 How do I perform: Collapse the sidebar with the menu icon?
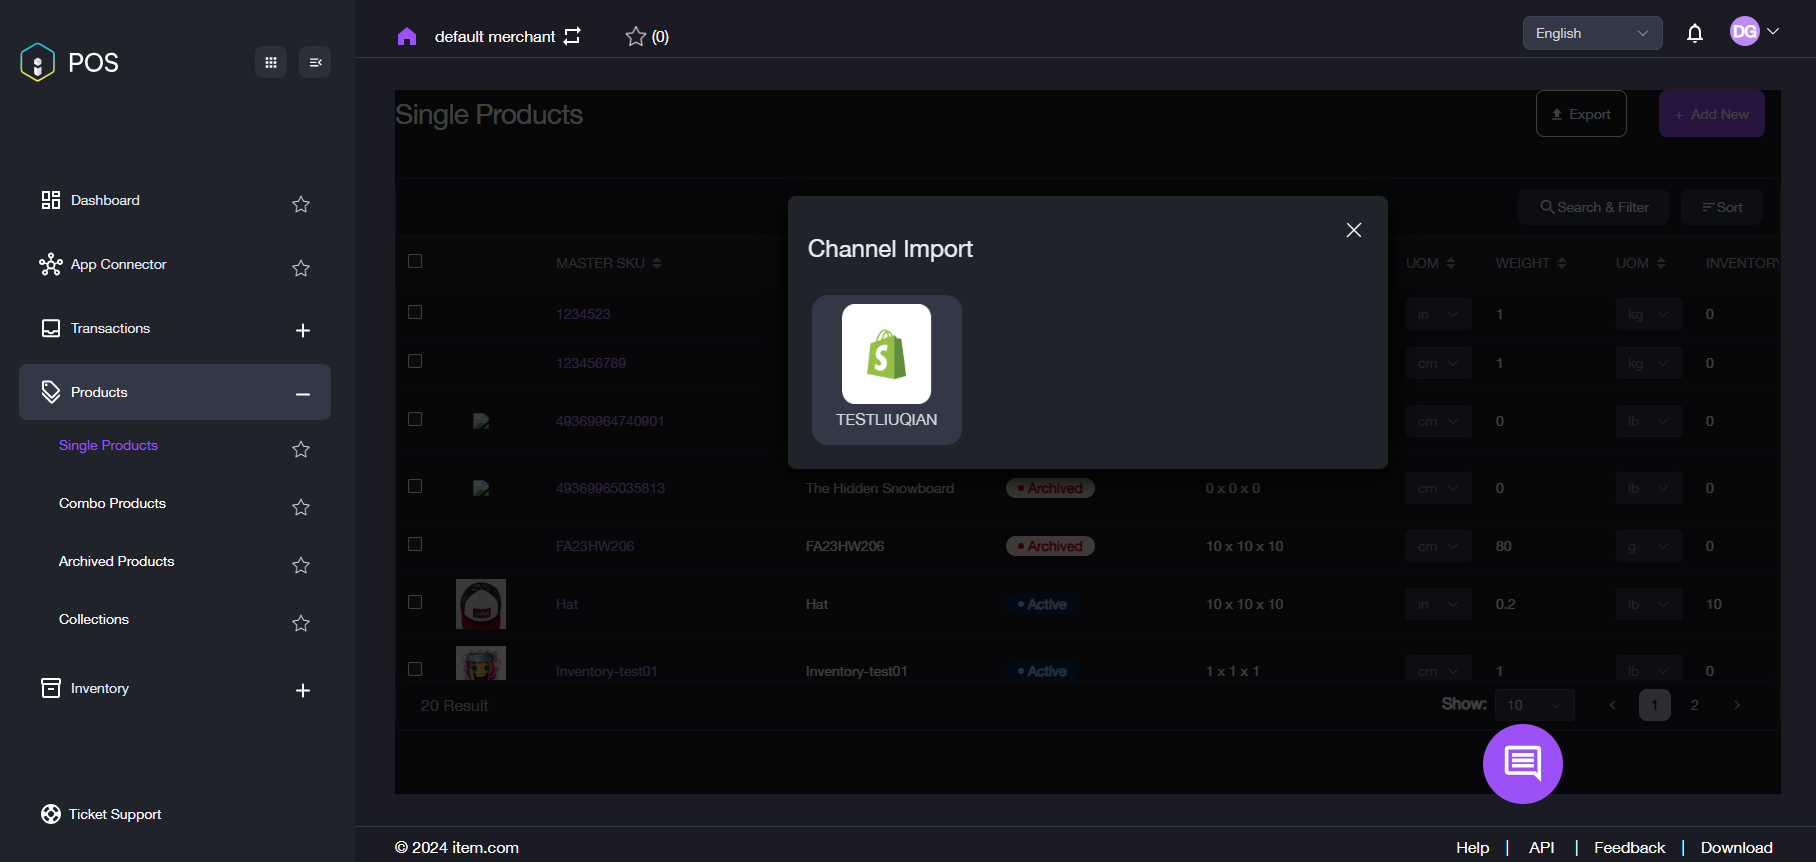pyautogui.click(x=315, y=62)
